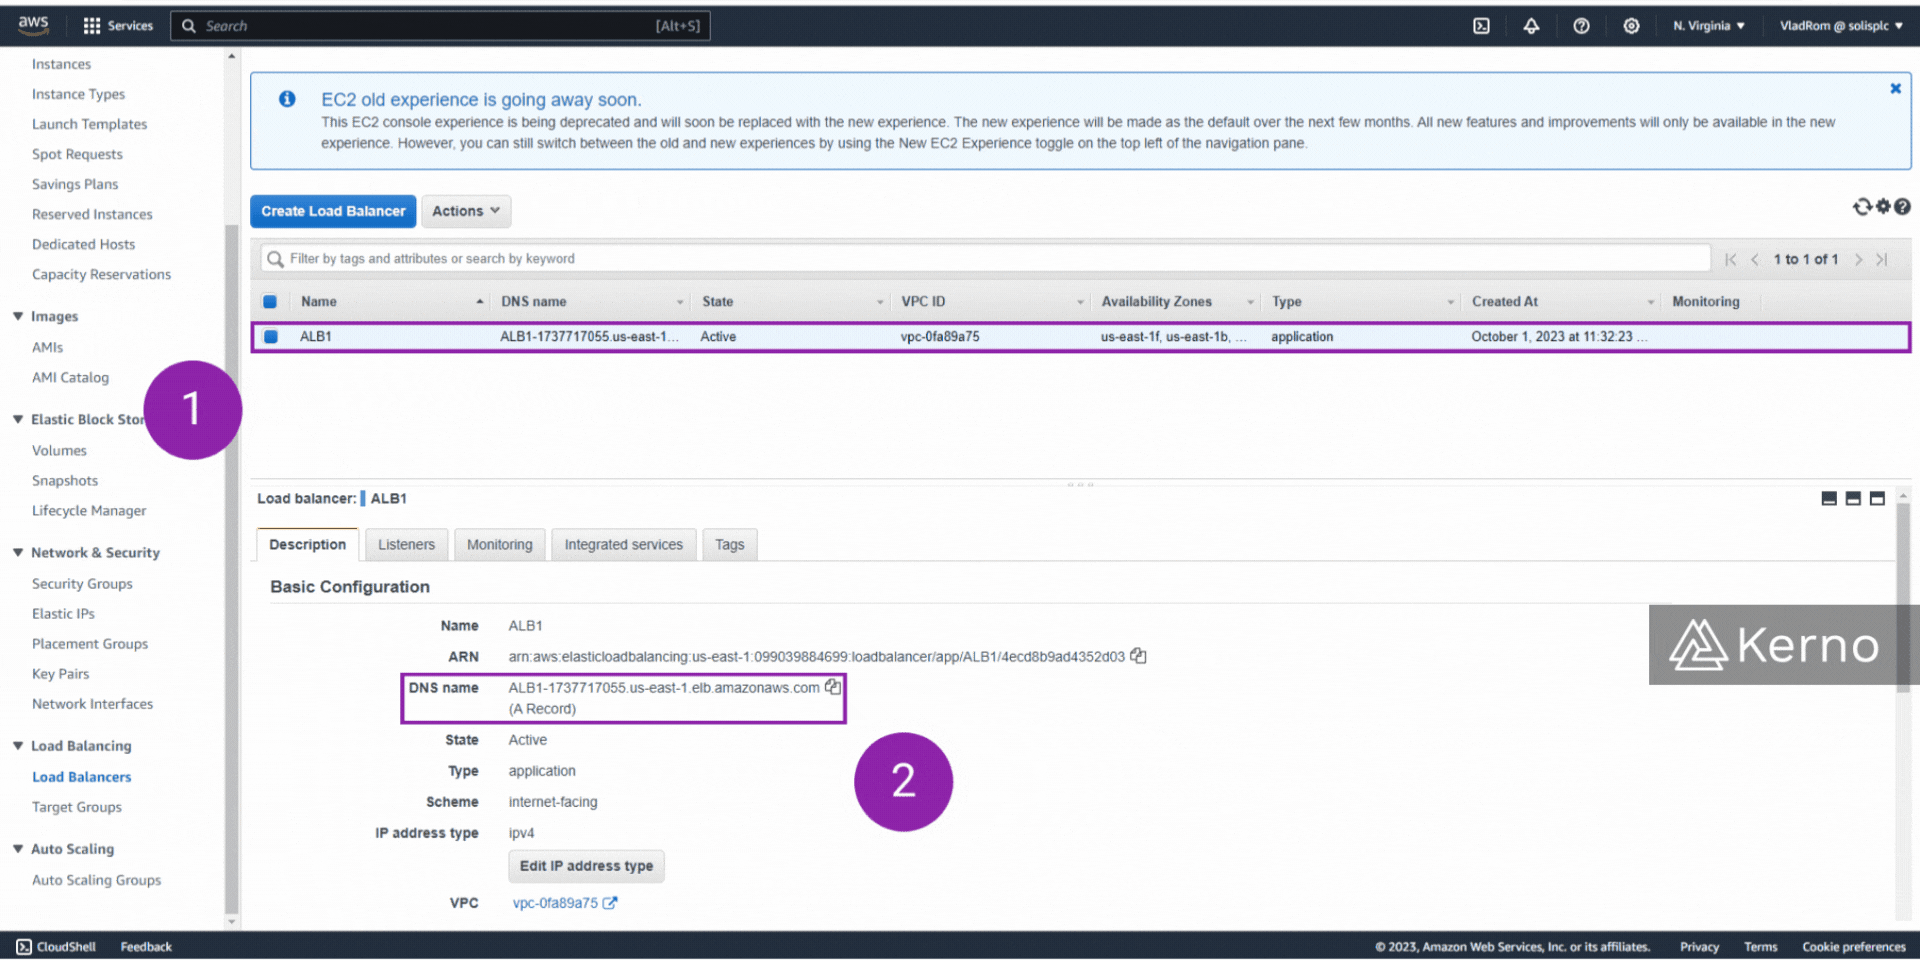The height and width of the screenshot is (960, 1920).
Task: Open console settings gear in top bar
Action: pyautogui.click(x=1631, y=26)
